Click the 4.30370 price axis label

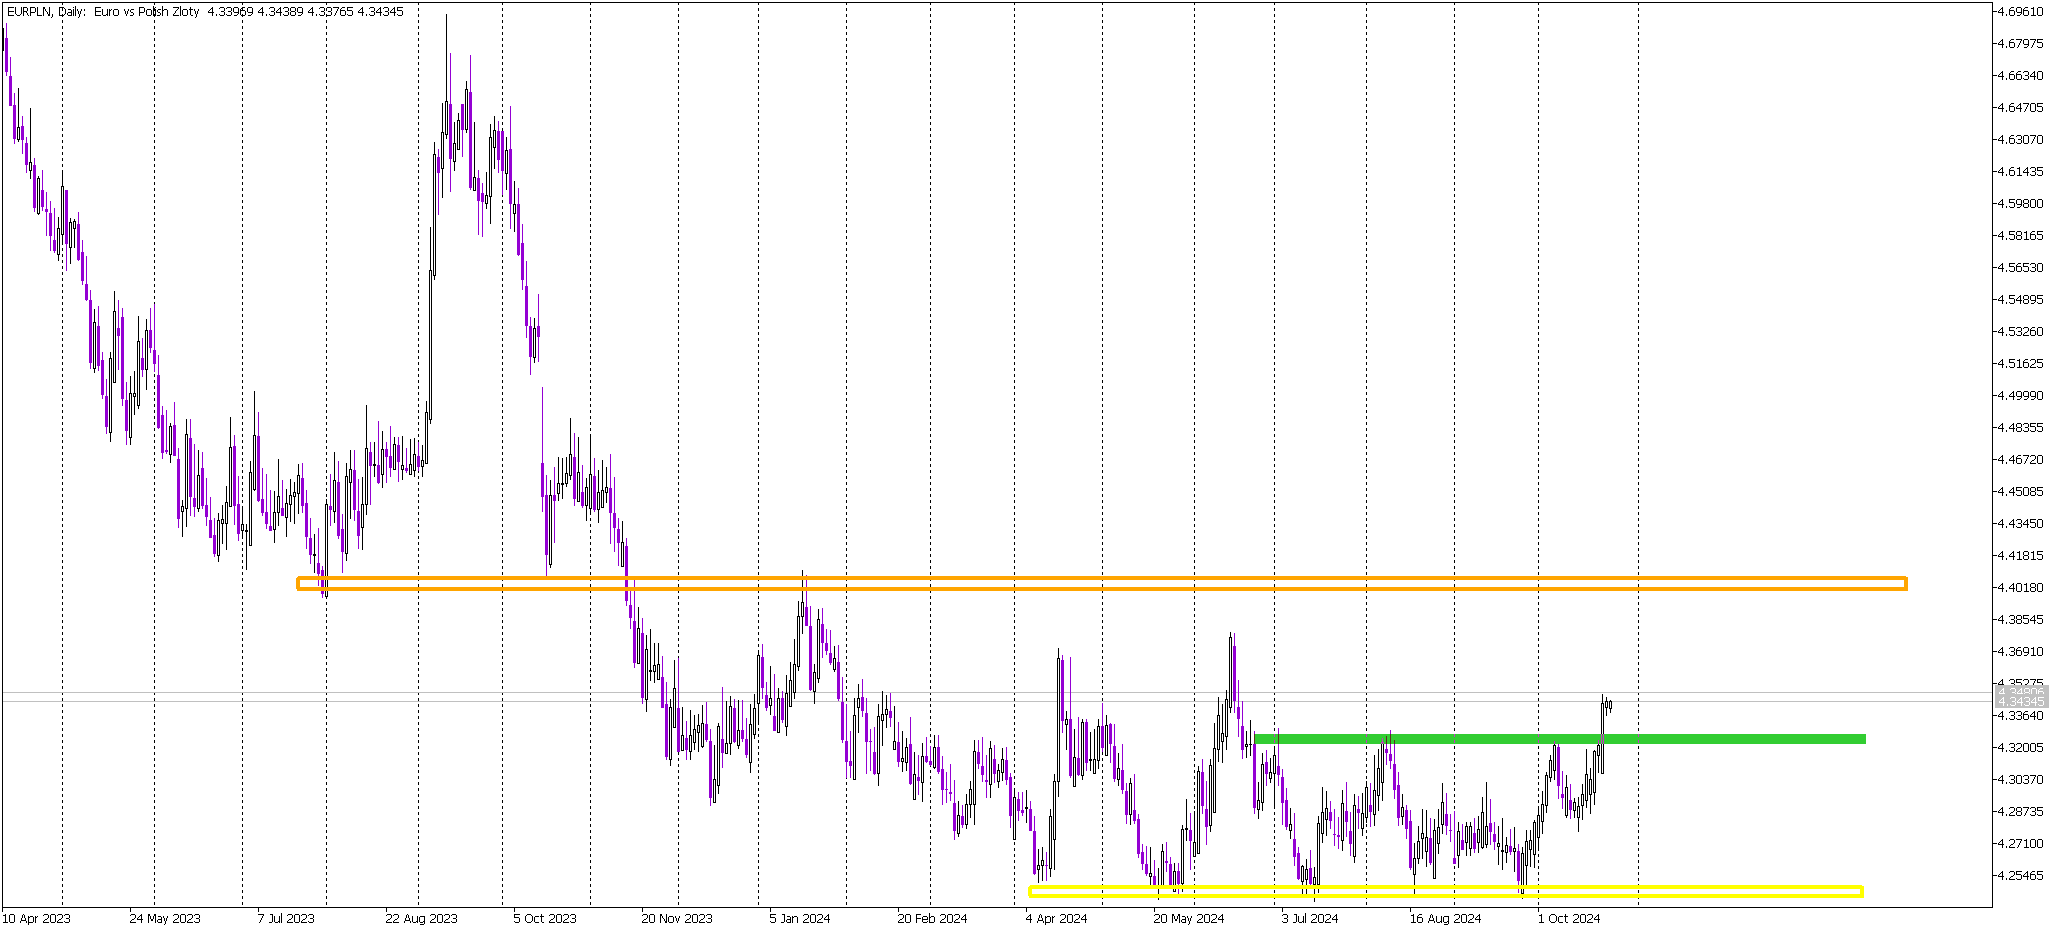pyautogui.click(x=2021, y=780)
